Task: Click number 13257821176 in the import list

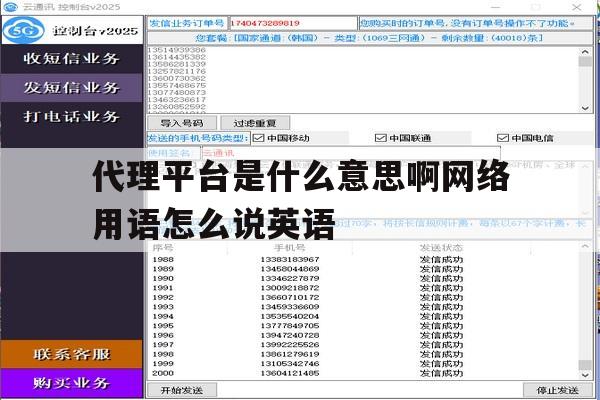Action: click(x=177, y=71)
